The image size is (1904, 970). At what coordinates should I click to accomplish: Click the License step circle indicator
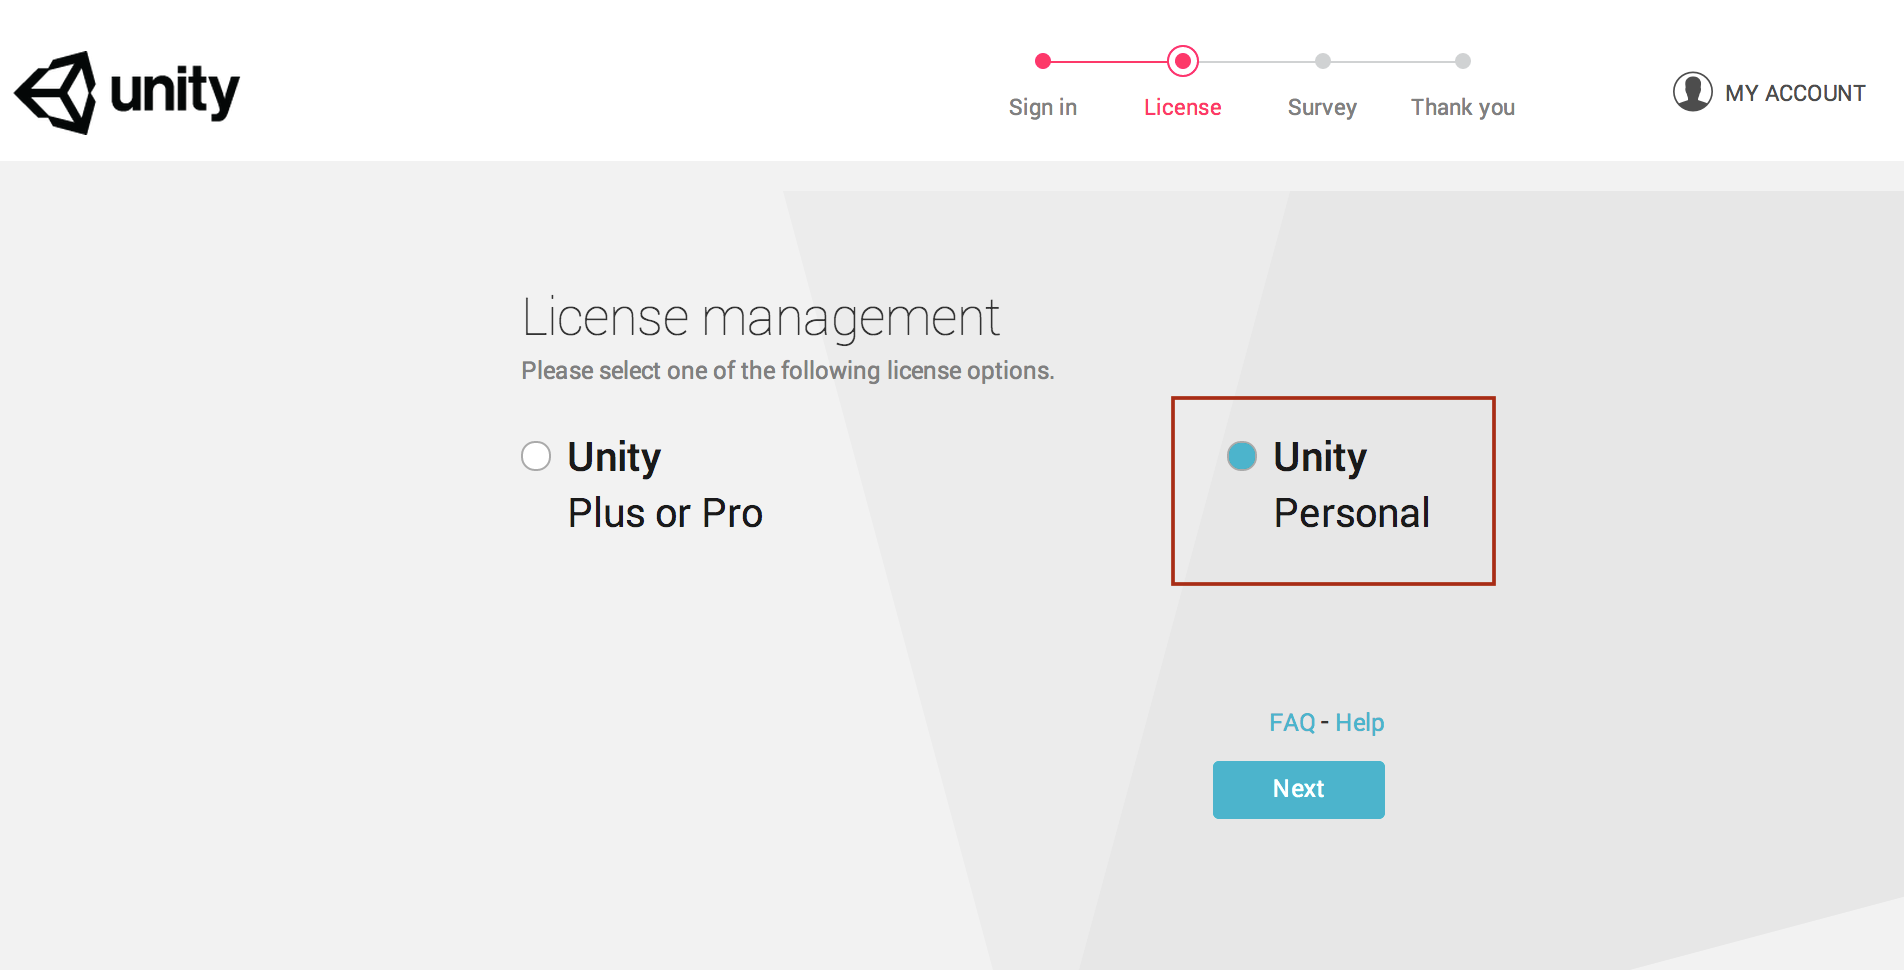click(x=1182, y=61)
